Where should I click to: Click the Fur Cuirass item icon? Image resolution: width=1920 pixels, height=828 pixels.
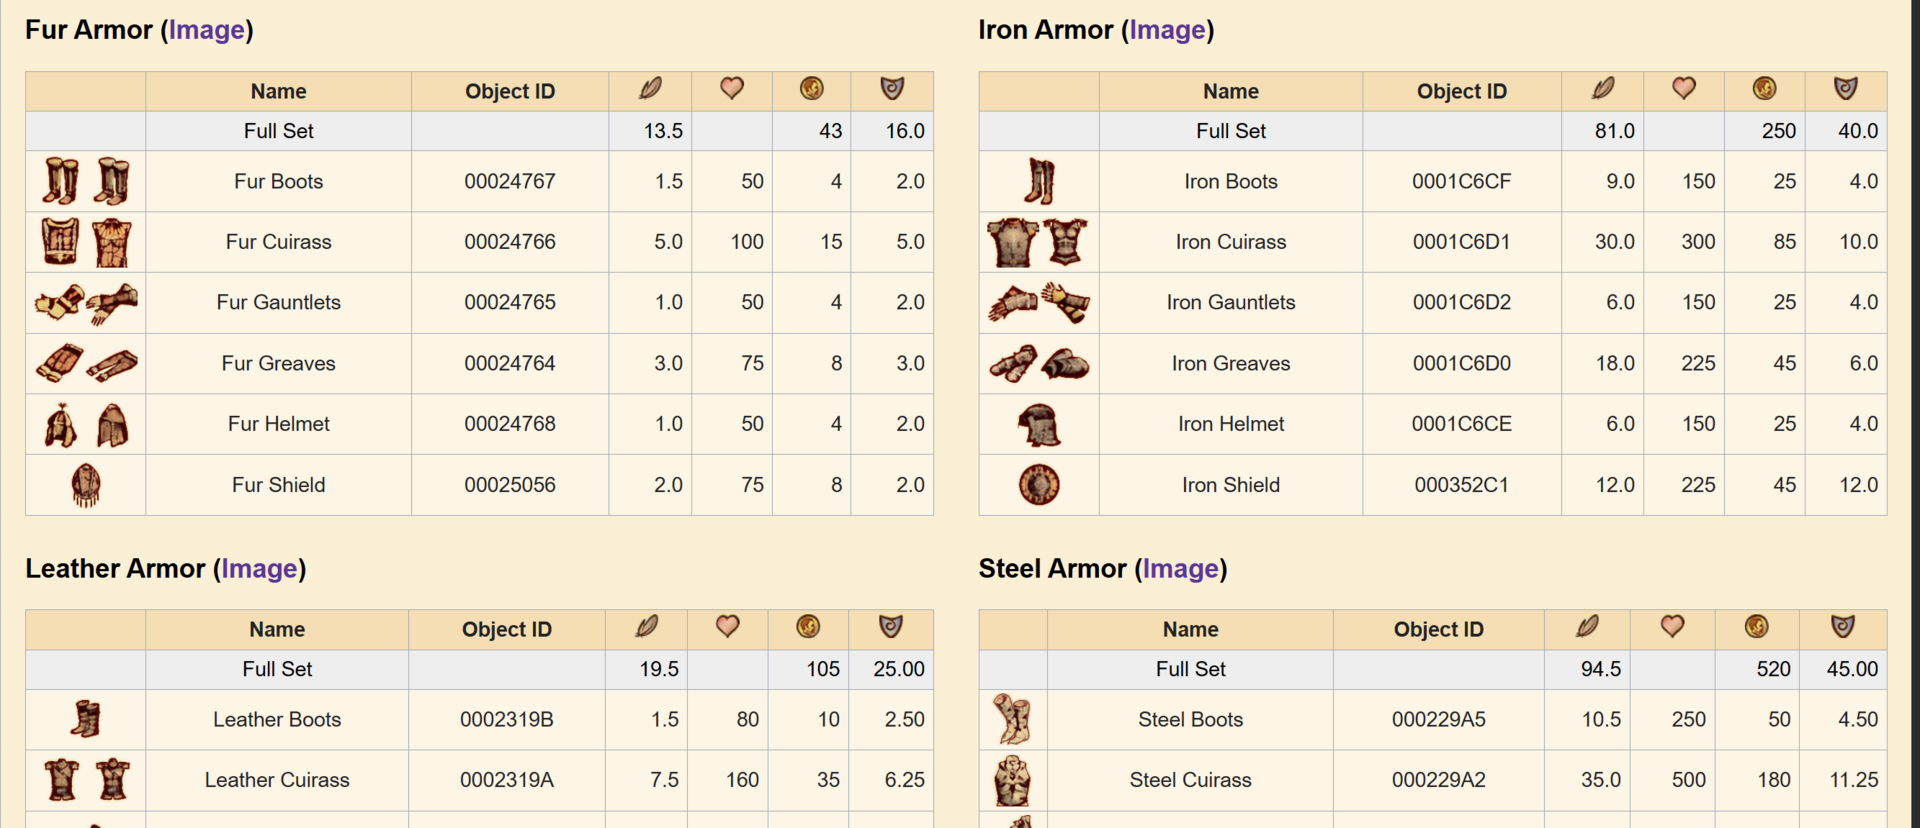click(x=86, y=242)
